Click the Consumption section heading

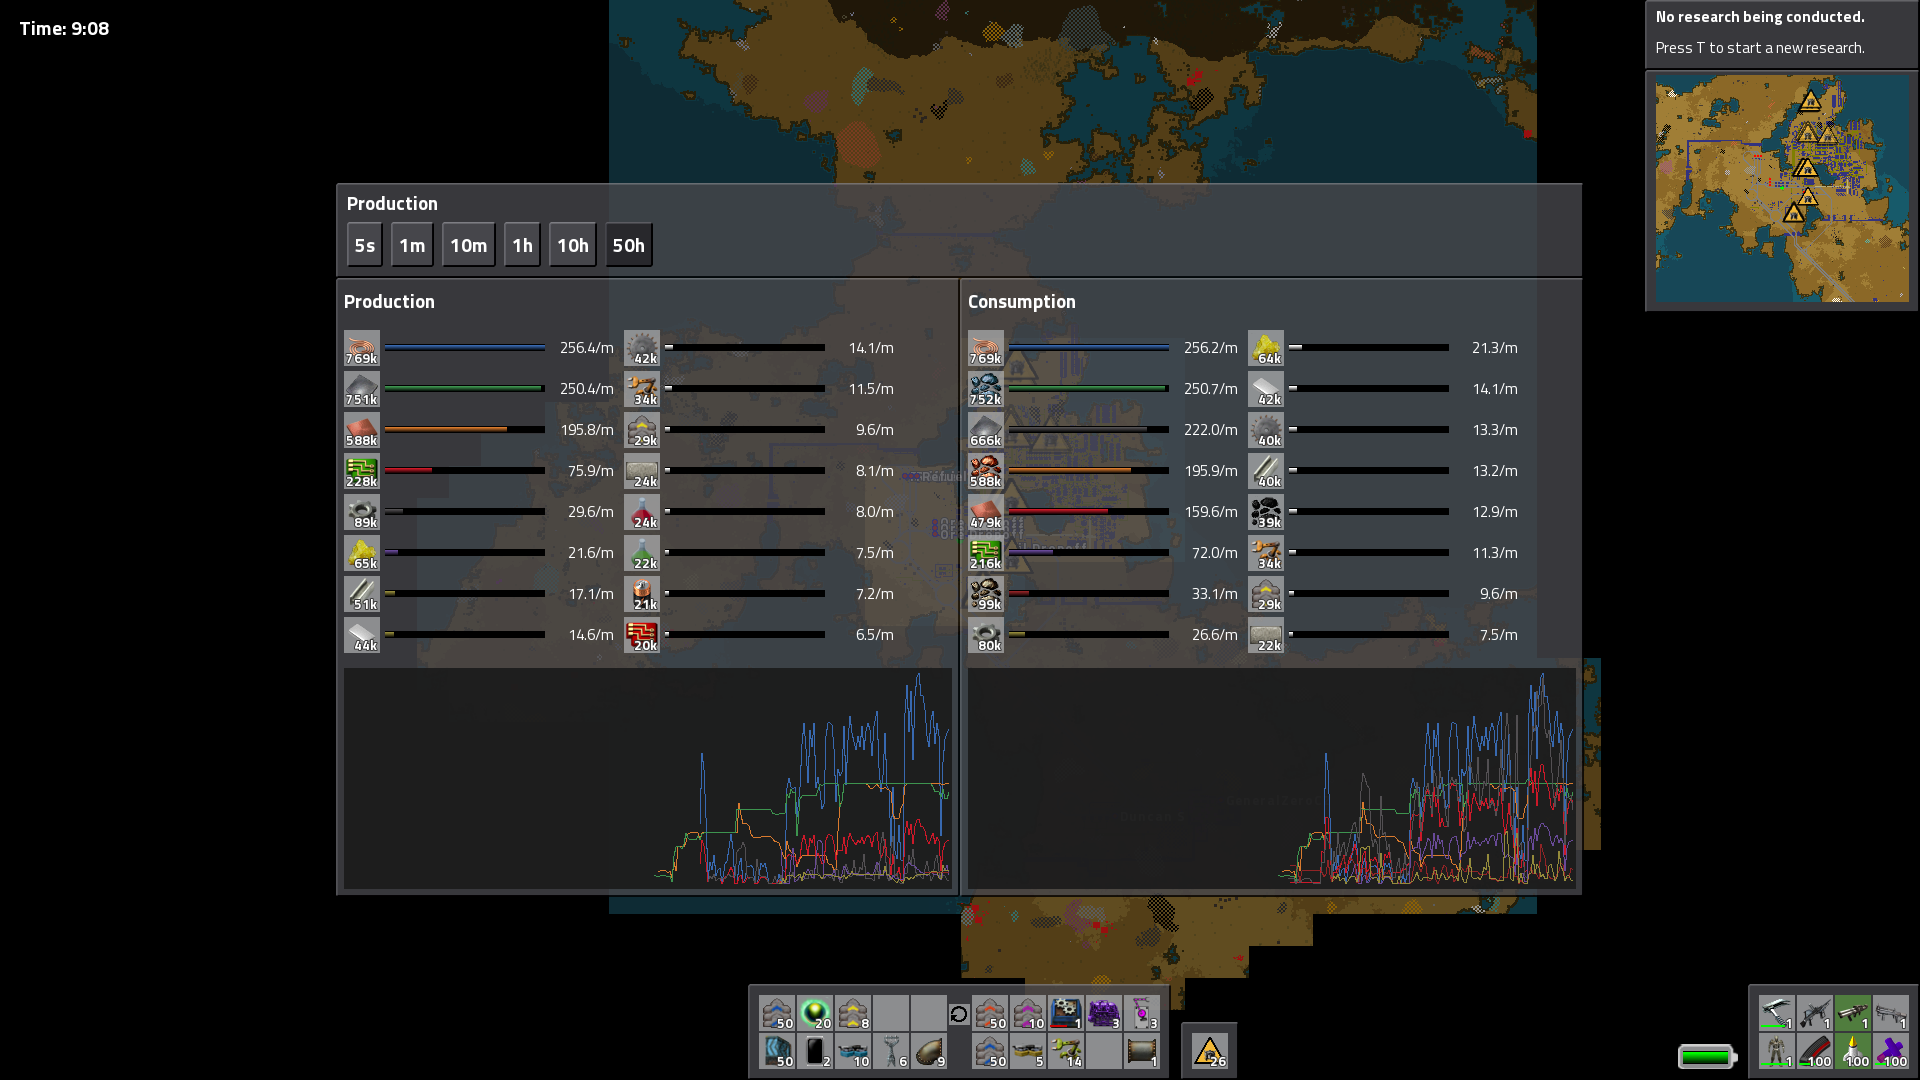pos(1022,302)
